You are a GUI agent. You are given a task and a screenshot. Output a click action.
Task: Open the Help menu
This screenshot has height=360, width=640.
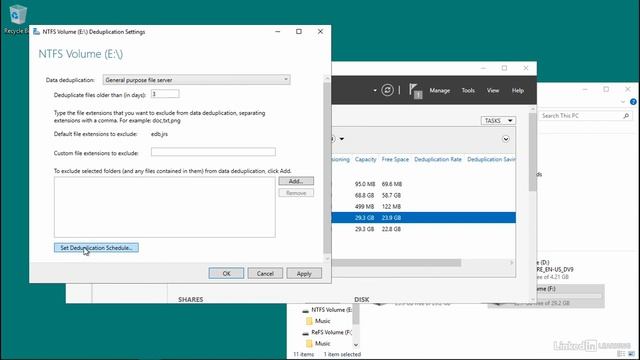click(518, 91)
